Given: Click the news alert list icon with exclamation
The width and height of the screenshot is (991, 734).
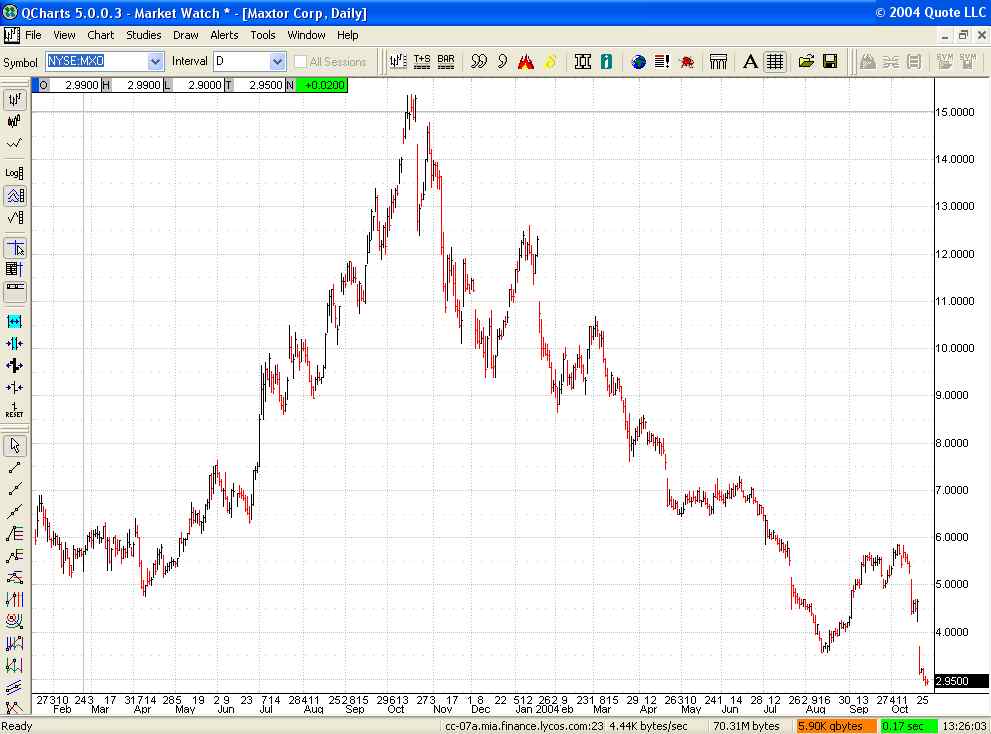Looking at the screenshot, I should point(662,61).
